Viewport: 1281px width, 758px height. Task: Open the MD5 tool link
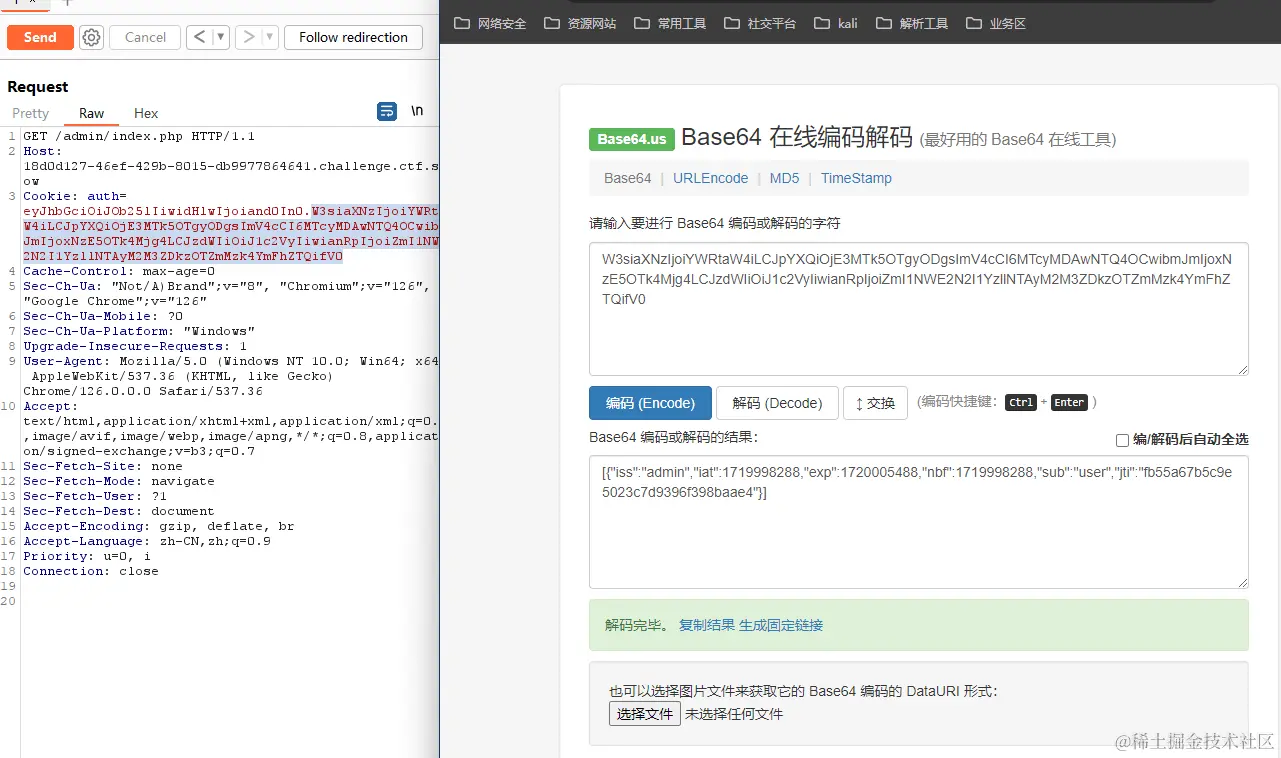pyautogui.click(x=784, y=178)
